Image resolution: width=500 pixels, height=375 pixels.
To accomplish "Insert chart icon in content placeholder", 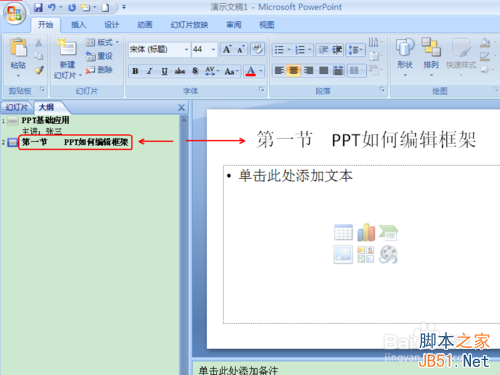I will pyautogui.click(x=366, y=232).
